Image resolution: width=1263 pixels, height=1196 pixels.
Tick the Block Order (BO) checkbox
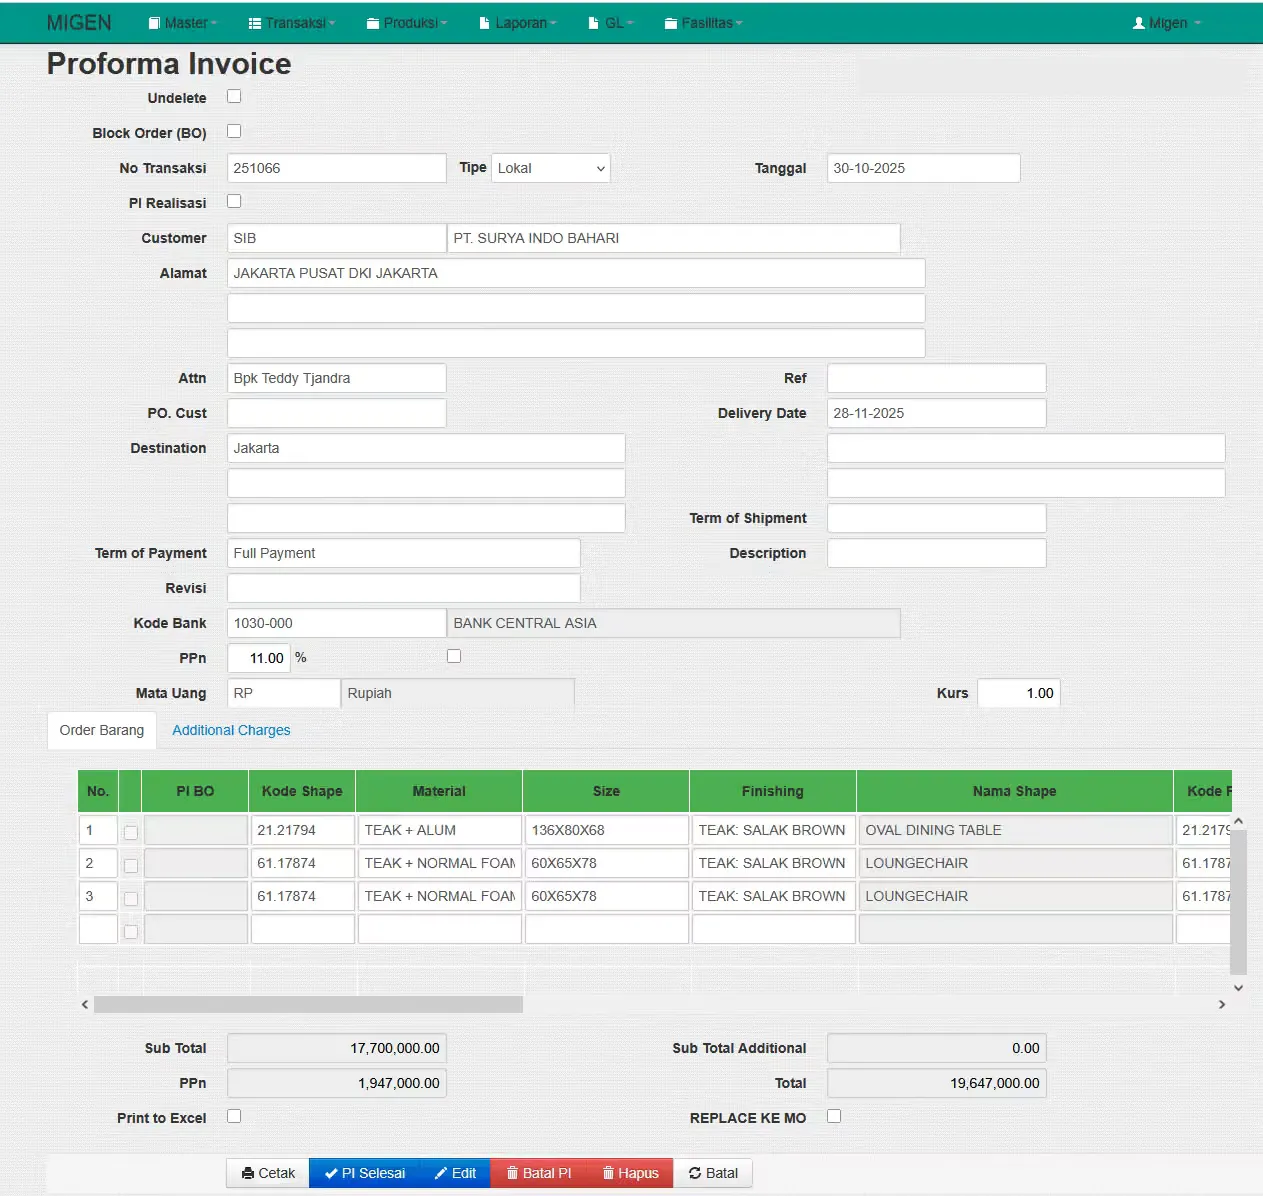[x=234, y=131]
